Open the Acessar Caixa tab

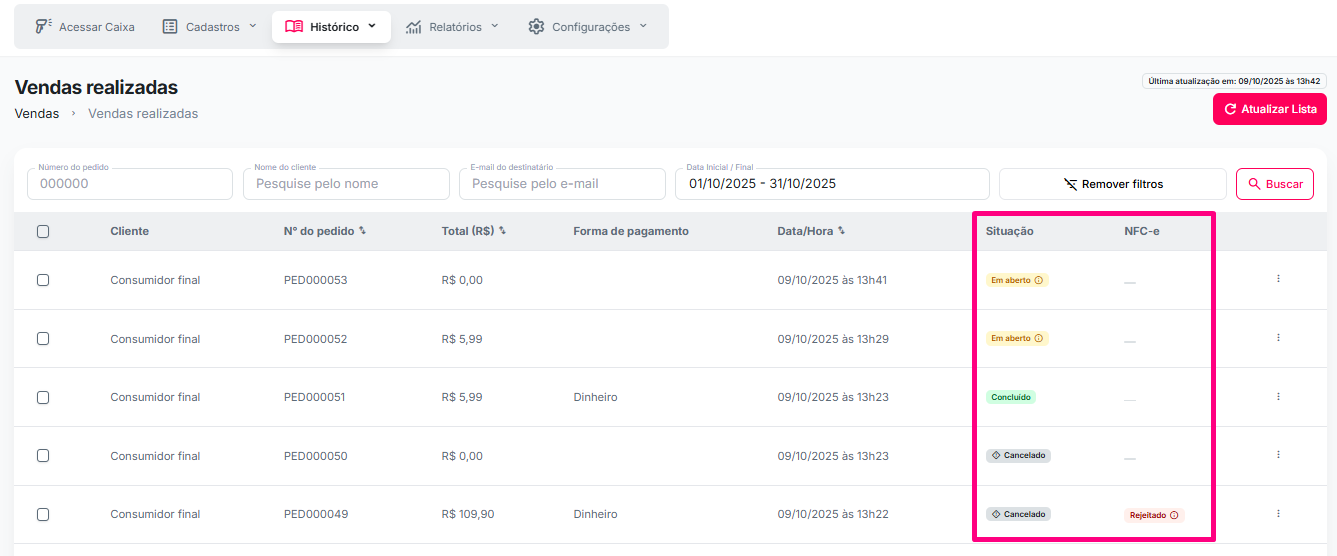[x=85, y=27]
